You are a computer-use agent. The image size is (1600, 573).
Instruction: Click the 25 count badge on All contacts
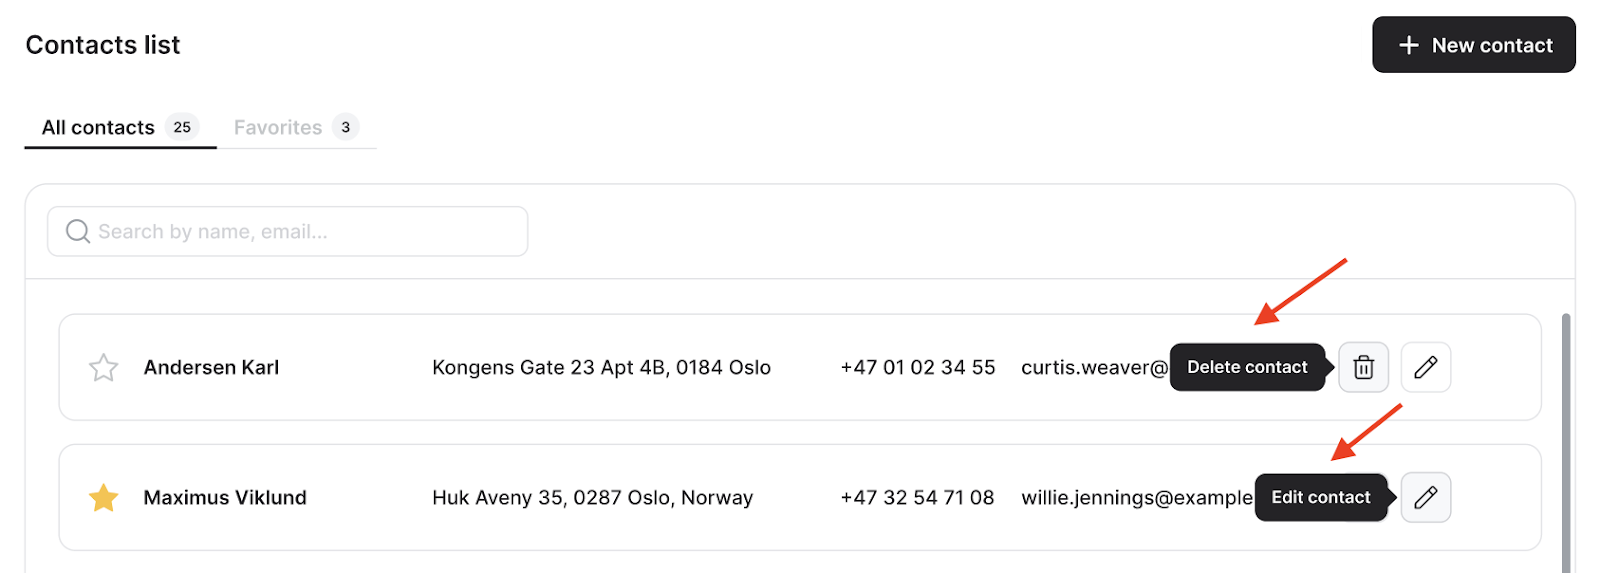coord(182,127)
